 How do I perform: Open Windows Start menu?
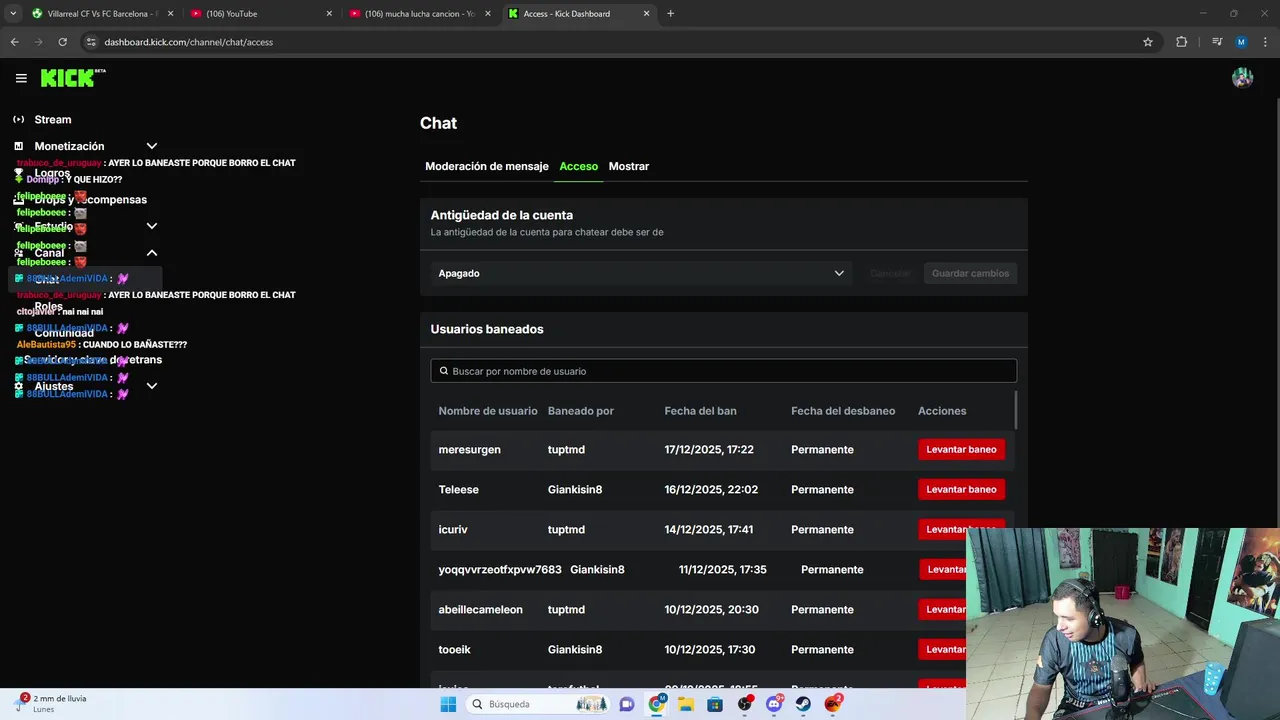click(x=448, y=704)
